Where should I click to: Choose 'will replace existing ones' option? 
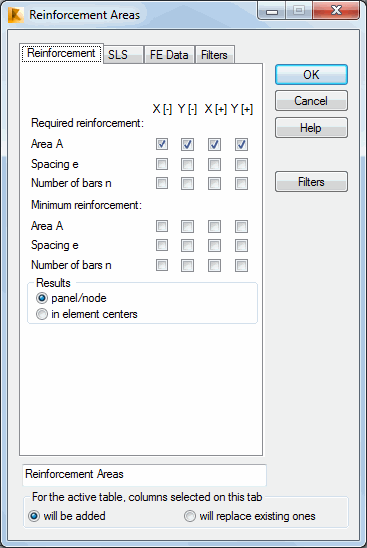pos(250,516)
